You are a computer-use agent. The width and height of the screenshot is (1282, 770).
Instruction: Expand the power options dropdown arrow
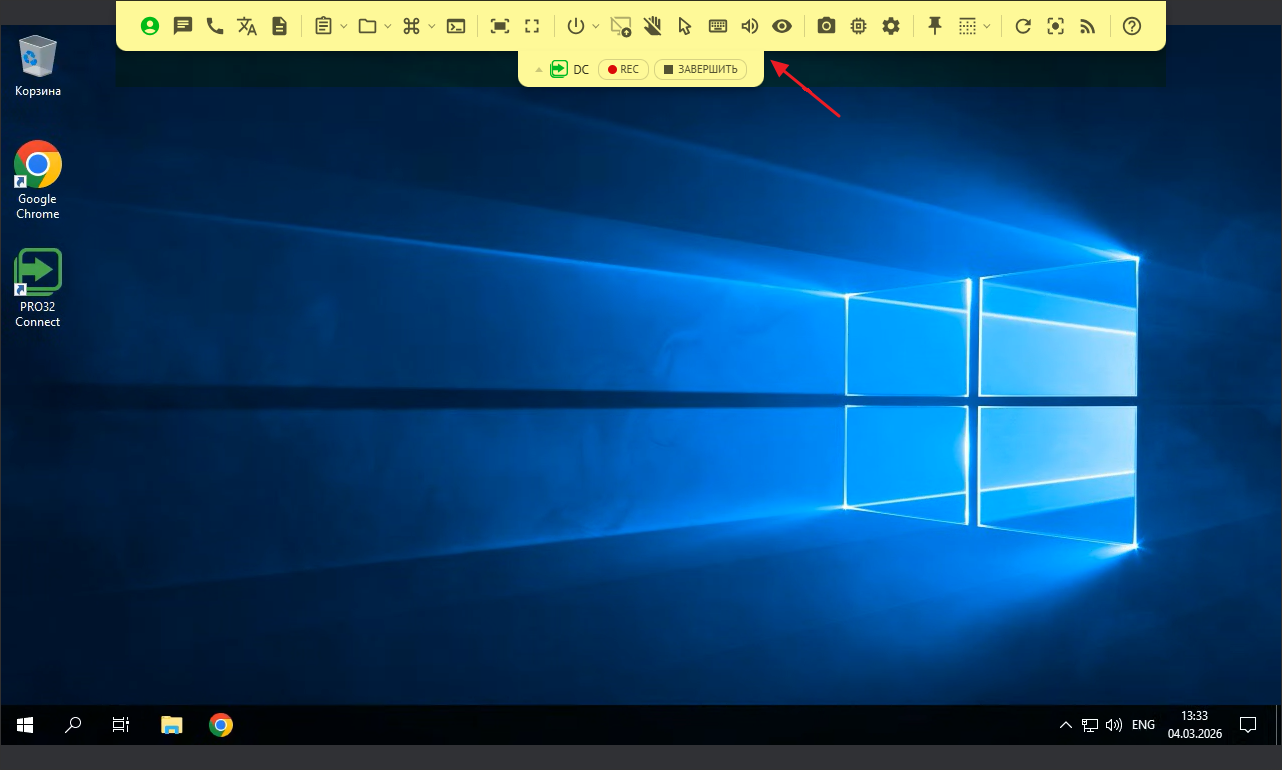coord(596,26)
